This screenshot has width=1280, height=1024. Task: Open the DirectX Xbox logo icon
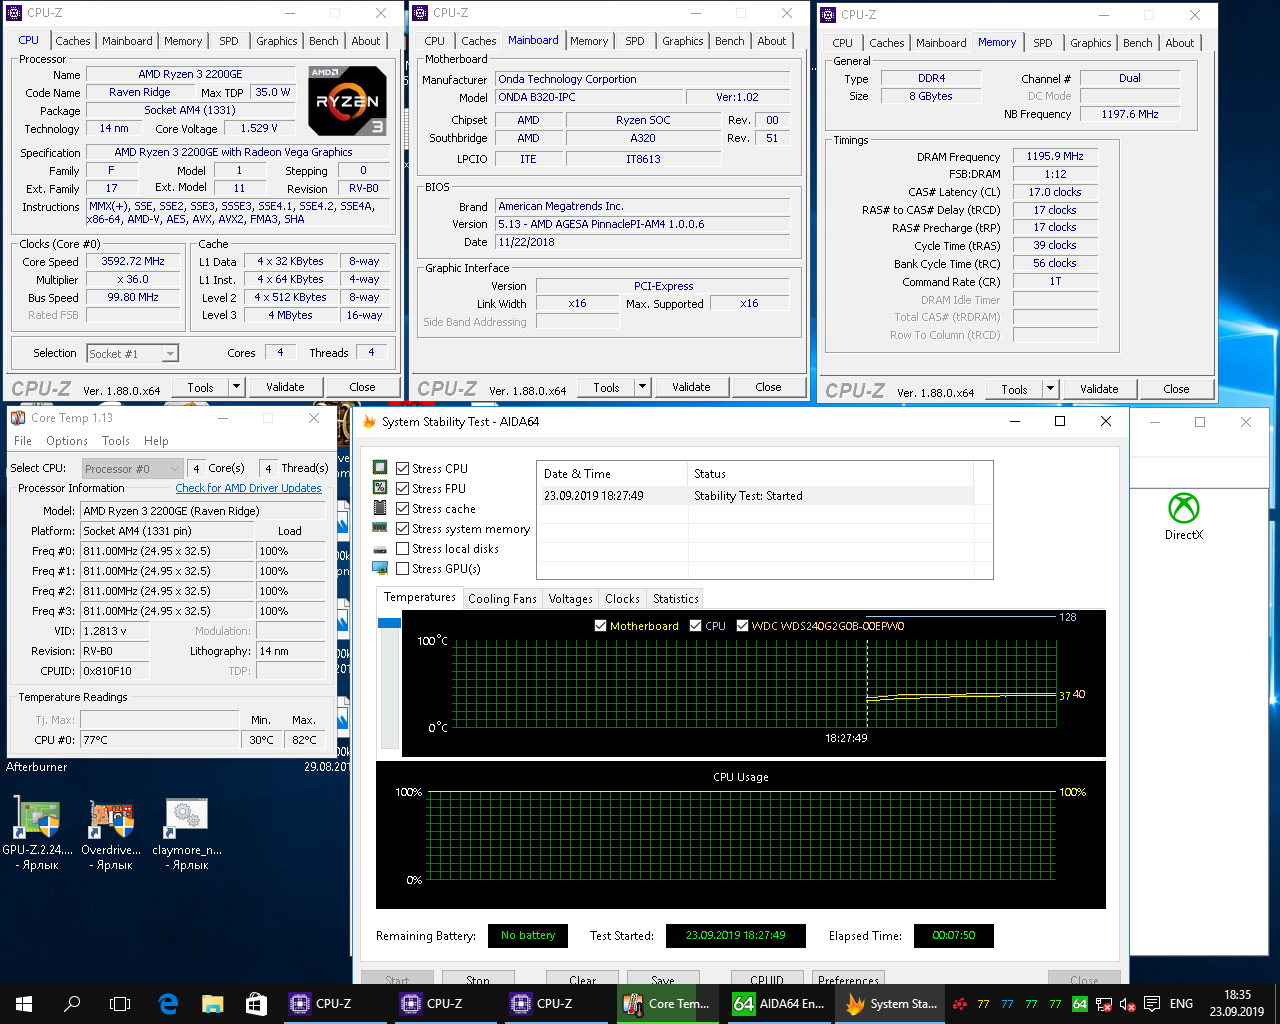pyautogui.click(x=1184, y=508)
